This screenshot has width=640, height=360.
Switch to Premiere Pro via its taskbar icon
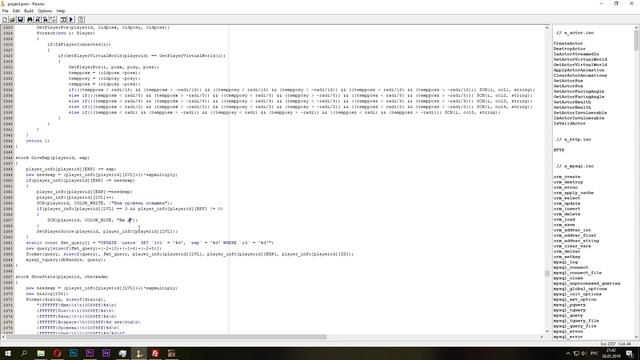pyautogui.click(x=90, y=353)
